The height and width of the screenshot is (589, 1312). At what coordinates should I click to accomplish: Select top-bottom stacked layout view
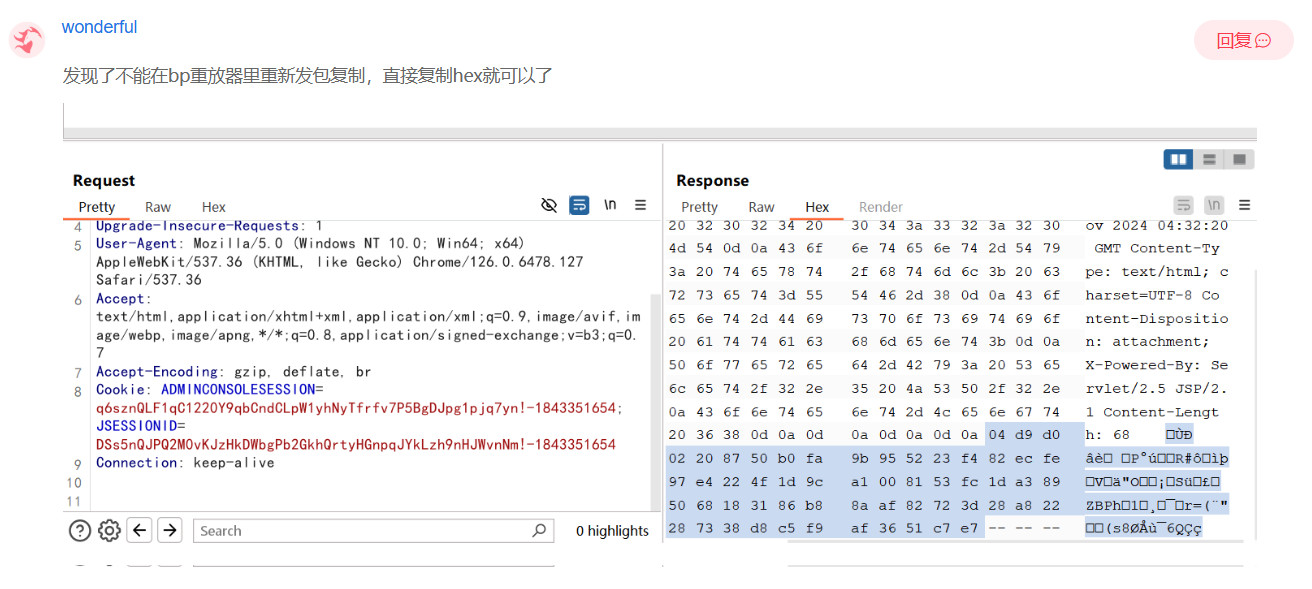pos(1209,159)
